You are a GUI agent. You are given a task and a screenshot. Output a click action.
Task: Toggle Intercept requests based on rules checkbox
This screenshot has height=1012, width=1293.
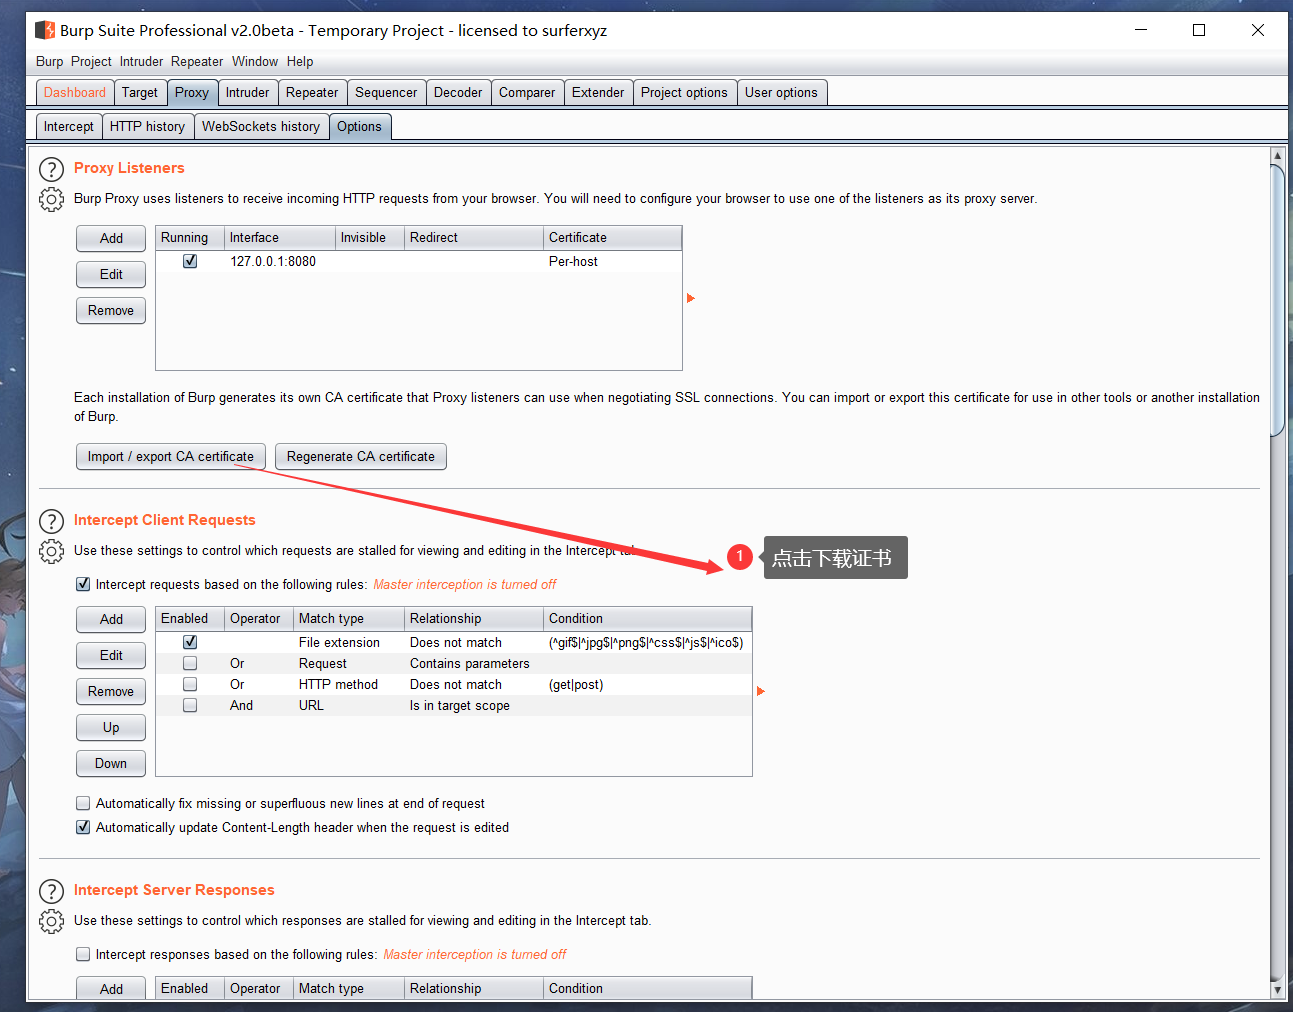[83, 584]
